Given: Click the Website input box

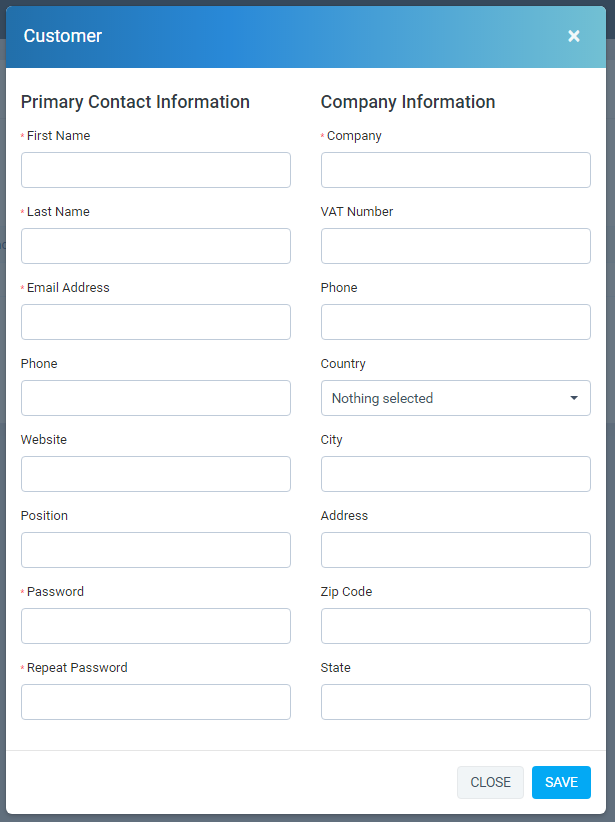Looking at the screenshot, I should click(156, 474).
